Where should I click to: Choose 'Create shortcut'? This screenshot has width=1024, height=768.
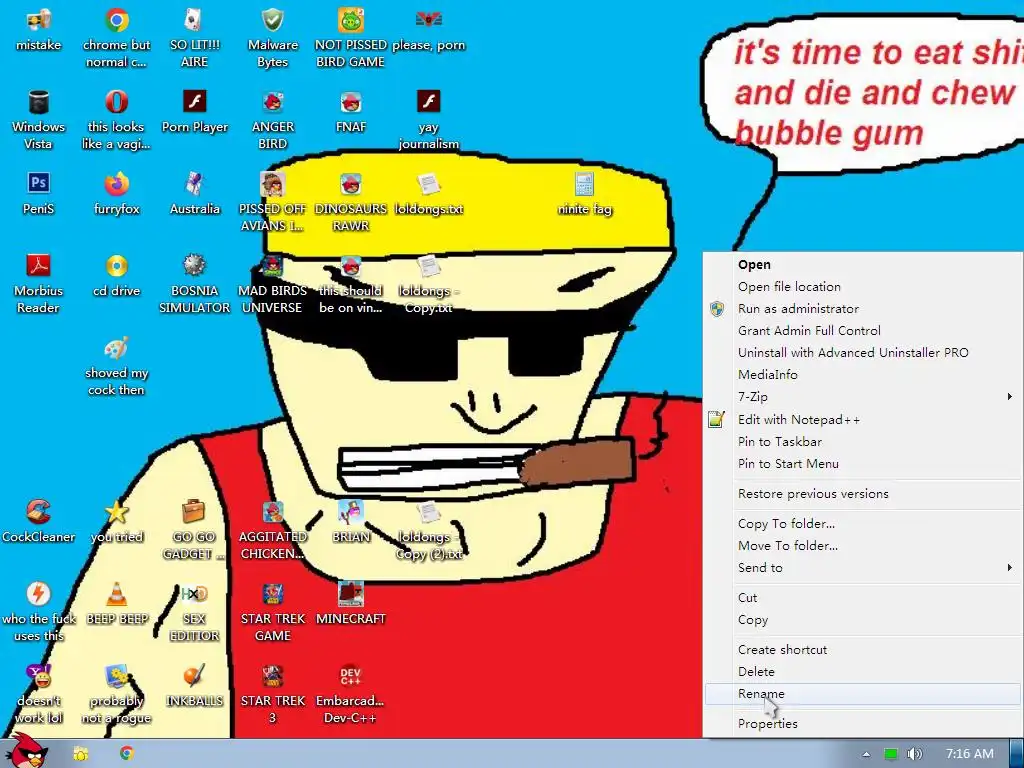coord(863,650)
